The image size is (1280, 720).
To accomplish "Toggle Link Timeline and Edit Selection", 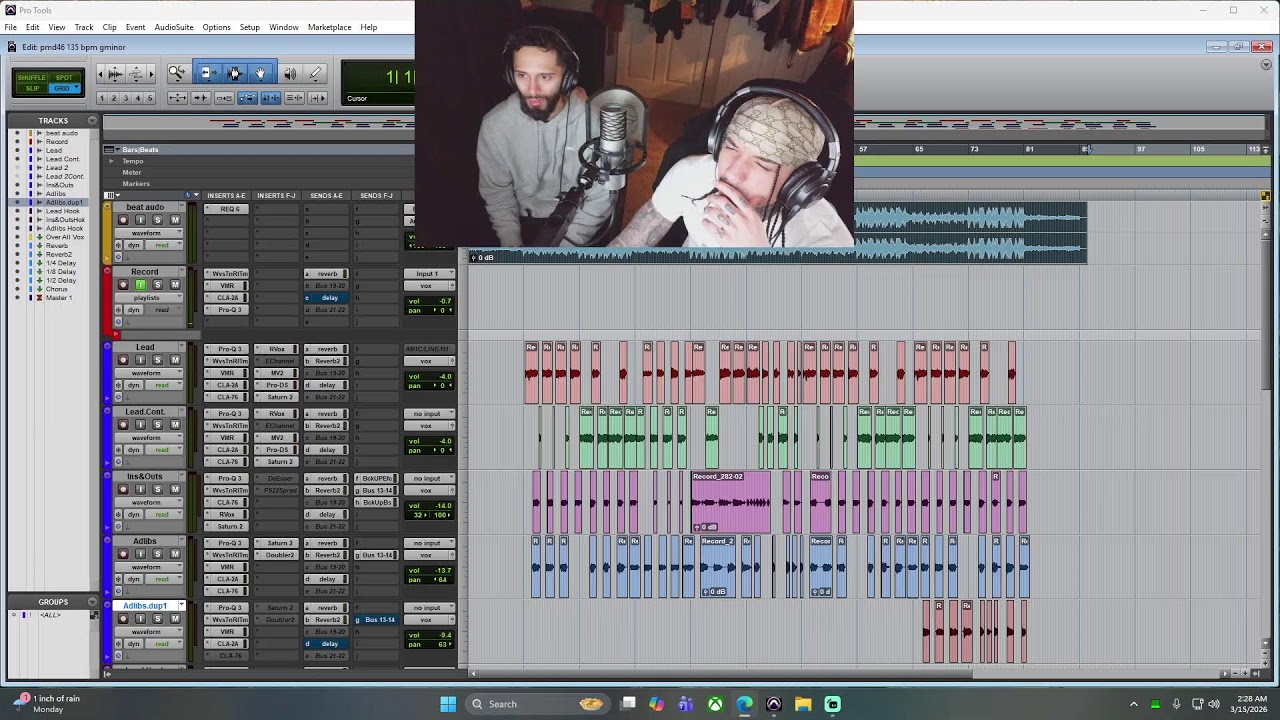I will pyautogui.click(x=270, y=98).
